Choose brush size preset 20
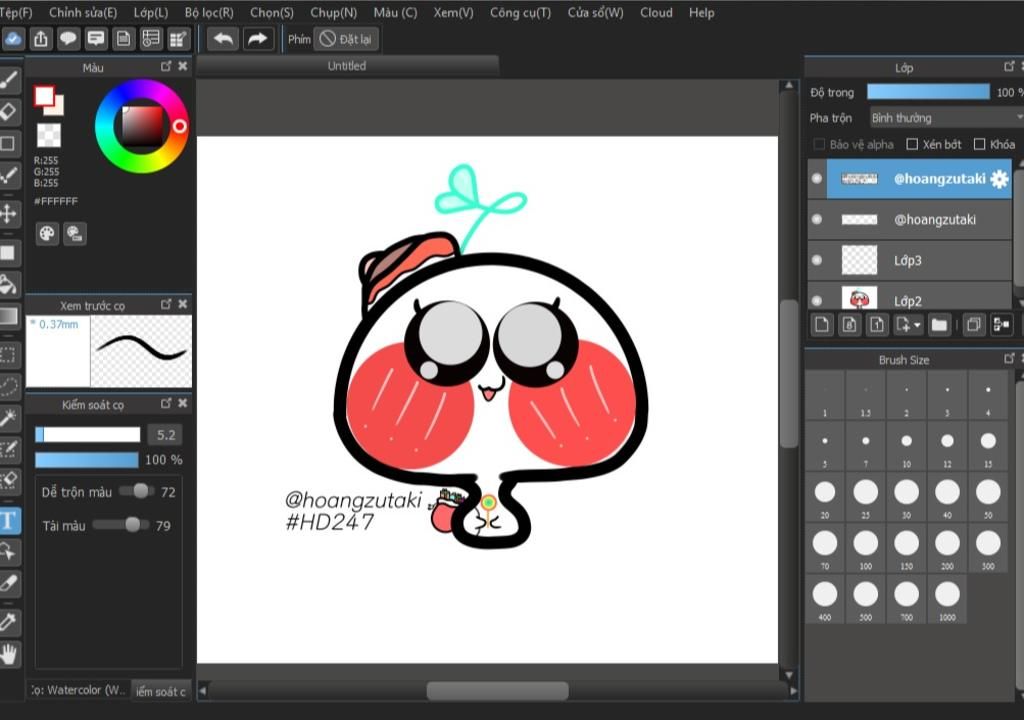1024x720 pixels. click(x=825, y=498)
